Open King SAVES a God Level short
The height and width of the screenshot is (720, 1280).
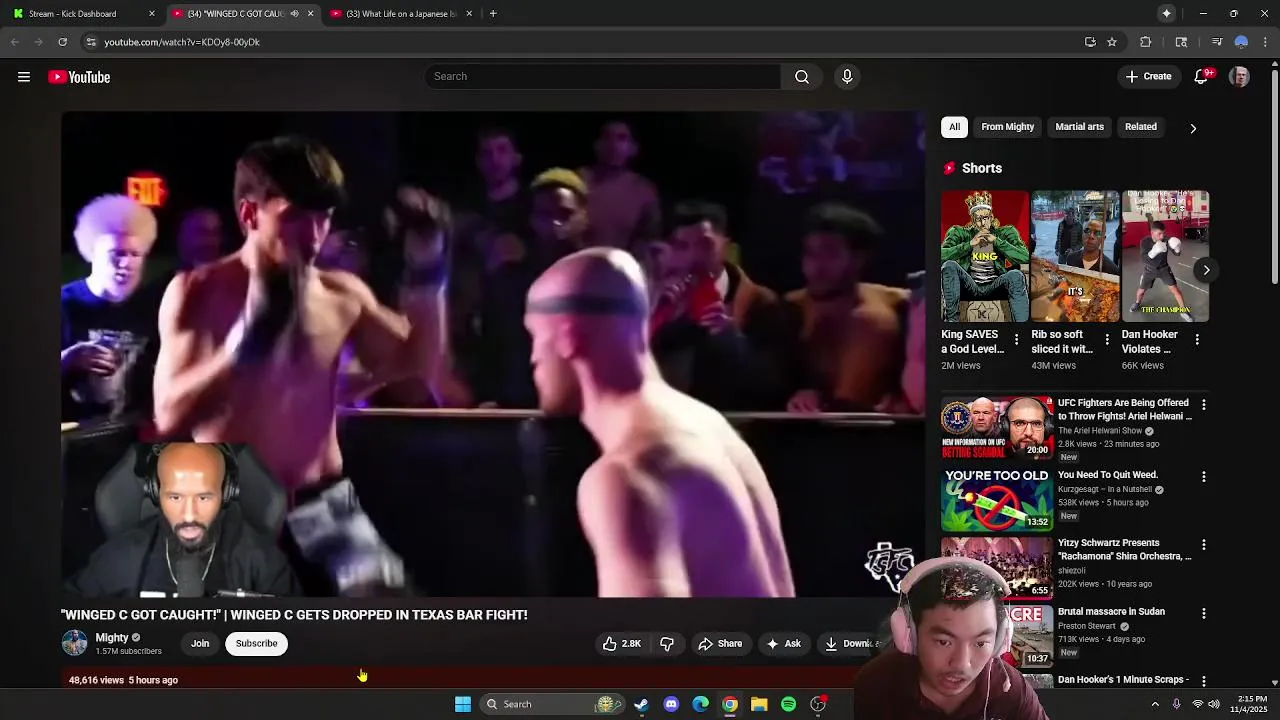tap(985, 256)
